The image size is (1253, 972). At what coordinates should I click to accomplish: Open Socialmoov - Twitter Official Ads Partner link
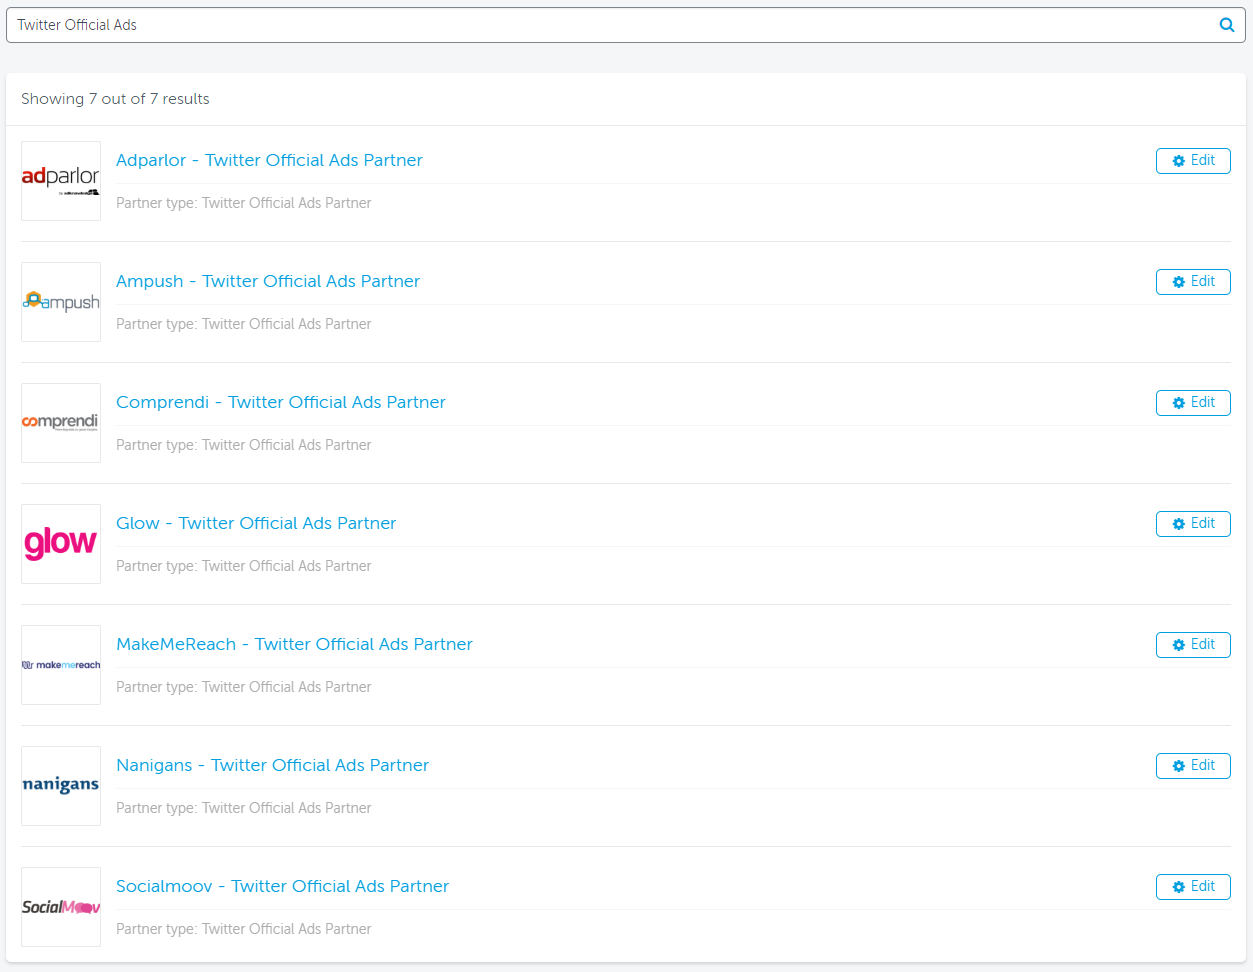(x=282, y=886)
